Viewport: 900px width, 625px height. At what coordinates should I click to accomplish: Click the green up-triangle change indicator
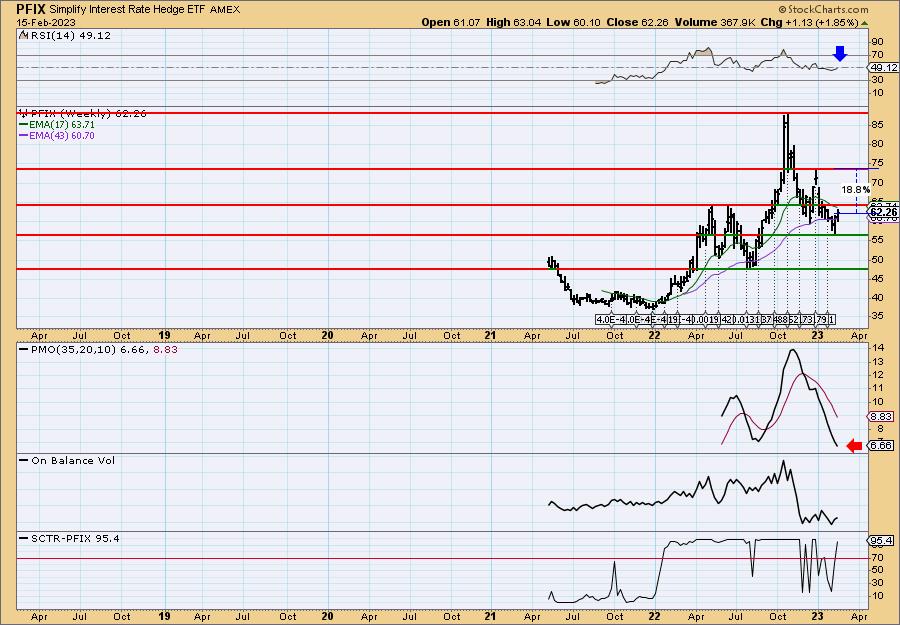click(864, 23)
